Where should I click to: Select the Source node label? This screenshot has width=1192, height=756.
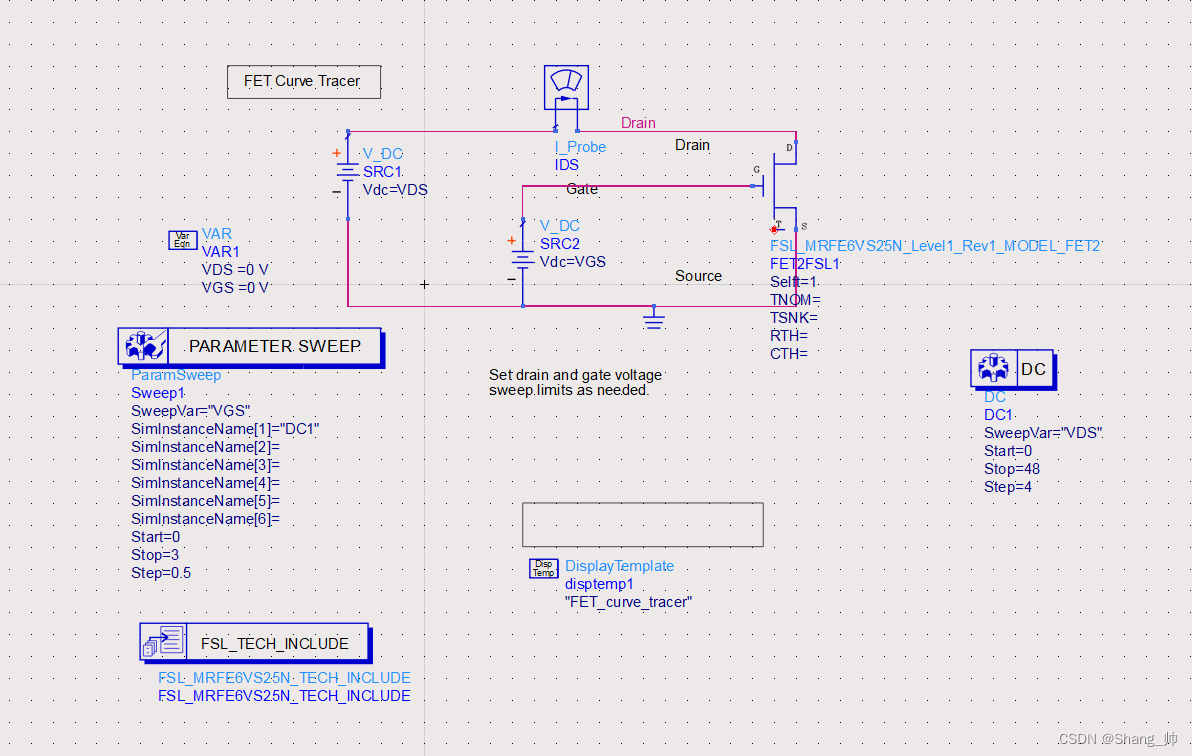point(697,275)
